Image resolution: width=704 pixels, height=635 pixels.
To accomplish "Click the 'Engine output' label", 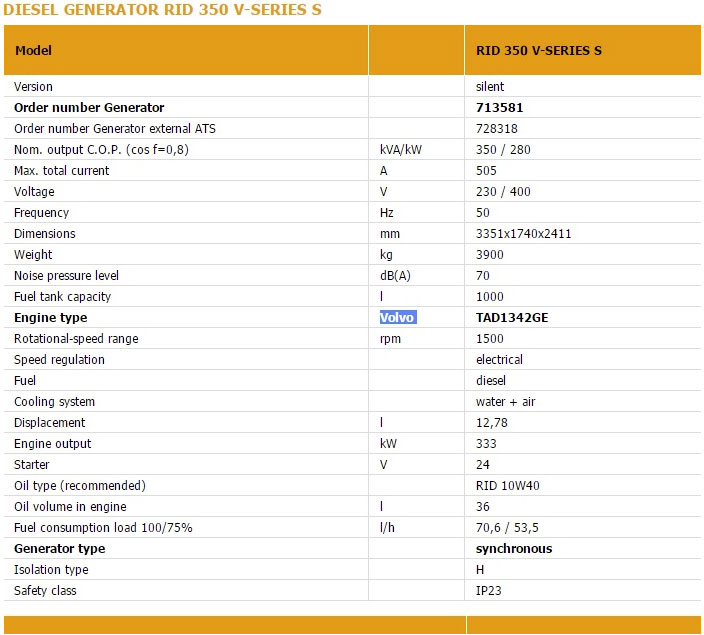I will 53,444.
